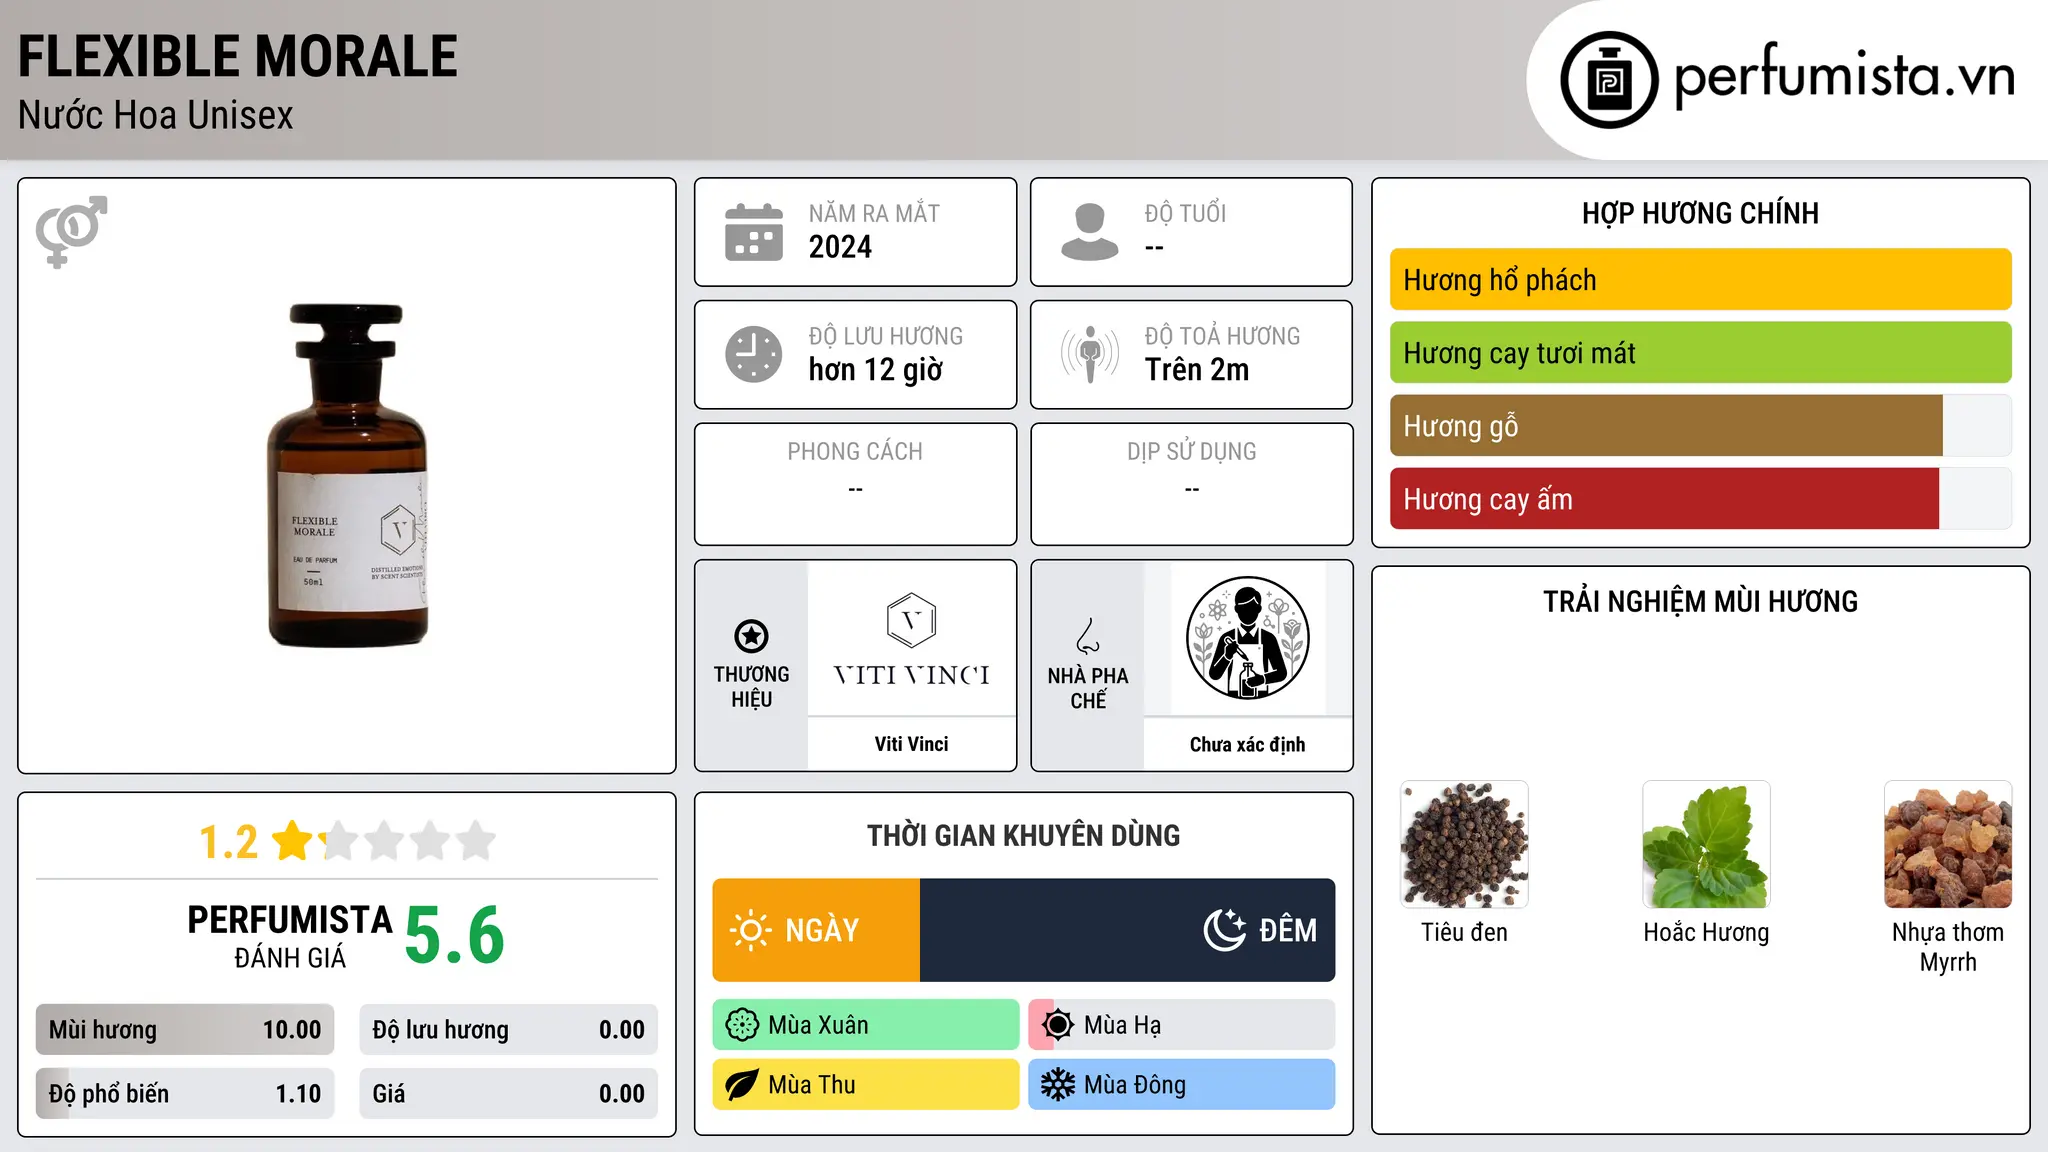This screenshot has width=2048, height=1152.
Task: Click the ĐÊM label text
Action: (x=1288, y=930)
